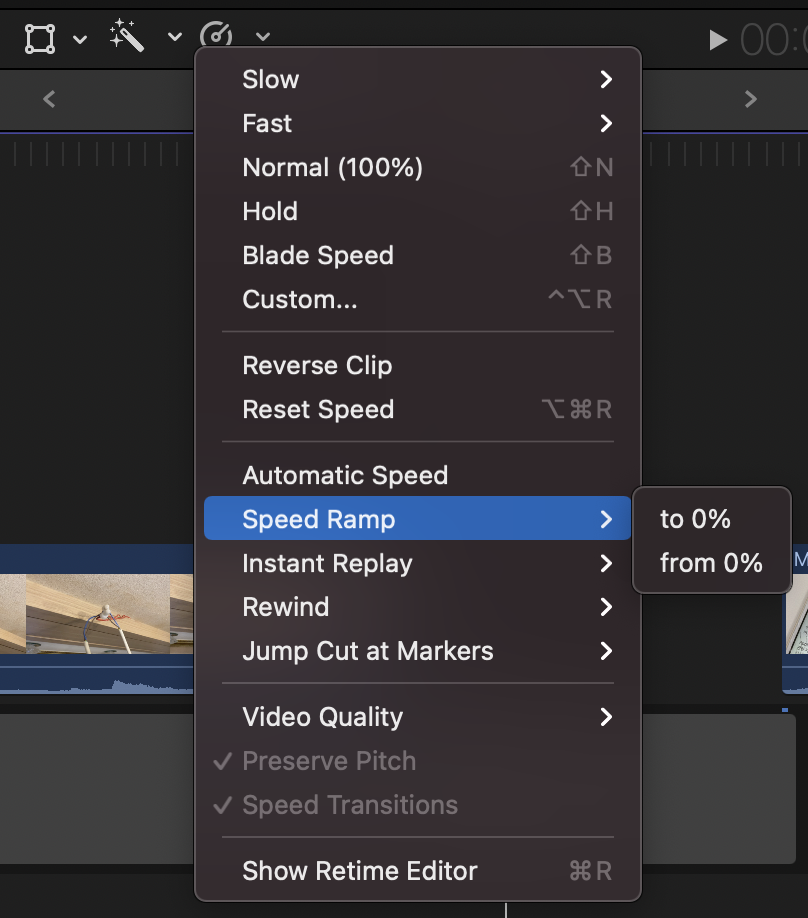This screenshot has width=808, height=918.
Task: Choose Reset Speed
Action: click(x=417, y=409)
